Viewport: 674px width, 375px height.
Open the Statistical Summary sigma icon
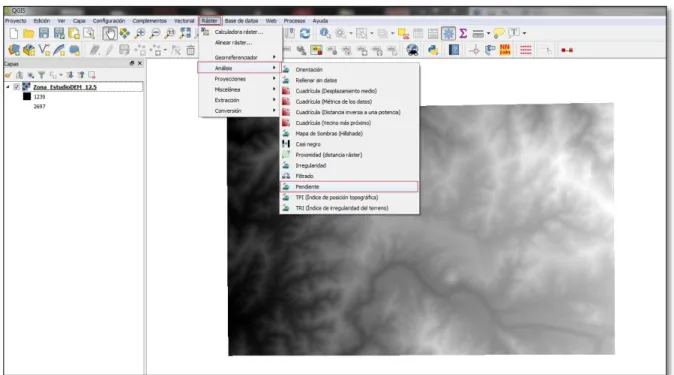[463, 33]
